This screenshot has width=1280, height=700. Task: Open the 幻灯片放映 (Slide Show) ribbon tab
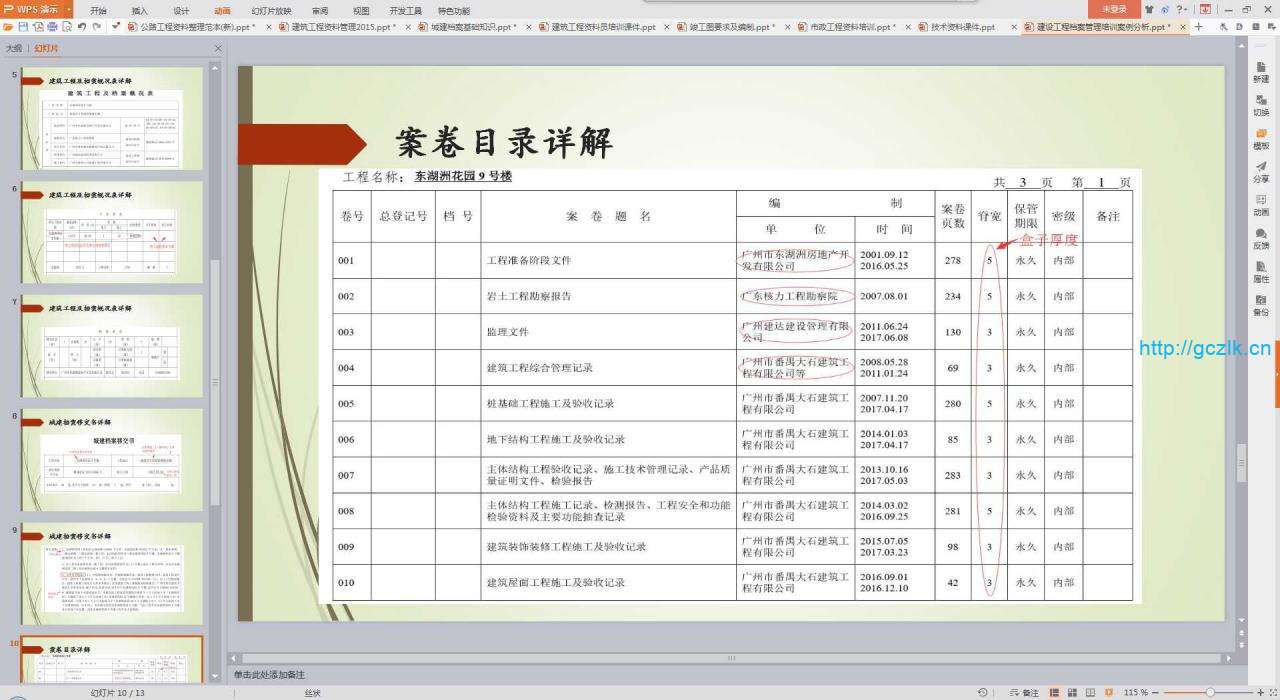[x=272, y=10]
